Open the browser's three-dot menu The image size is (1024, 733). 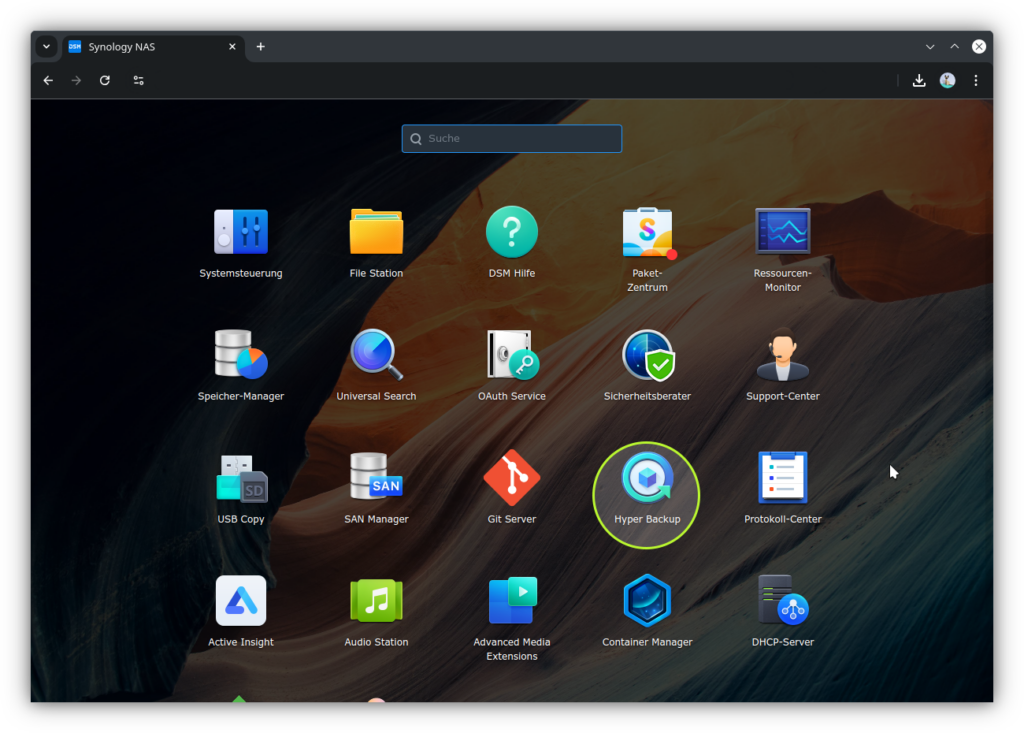pos(976,80)
